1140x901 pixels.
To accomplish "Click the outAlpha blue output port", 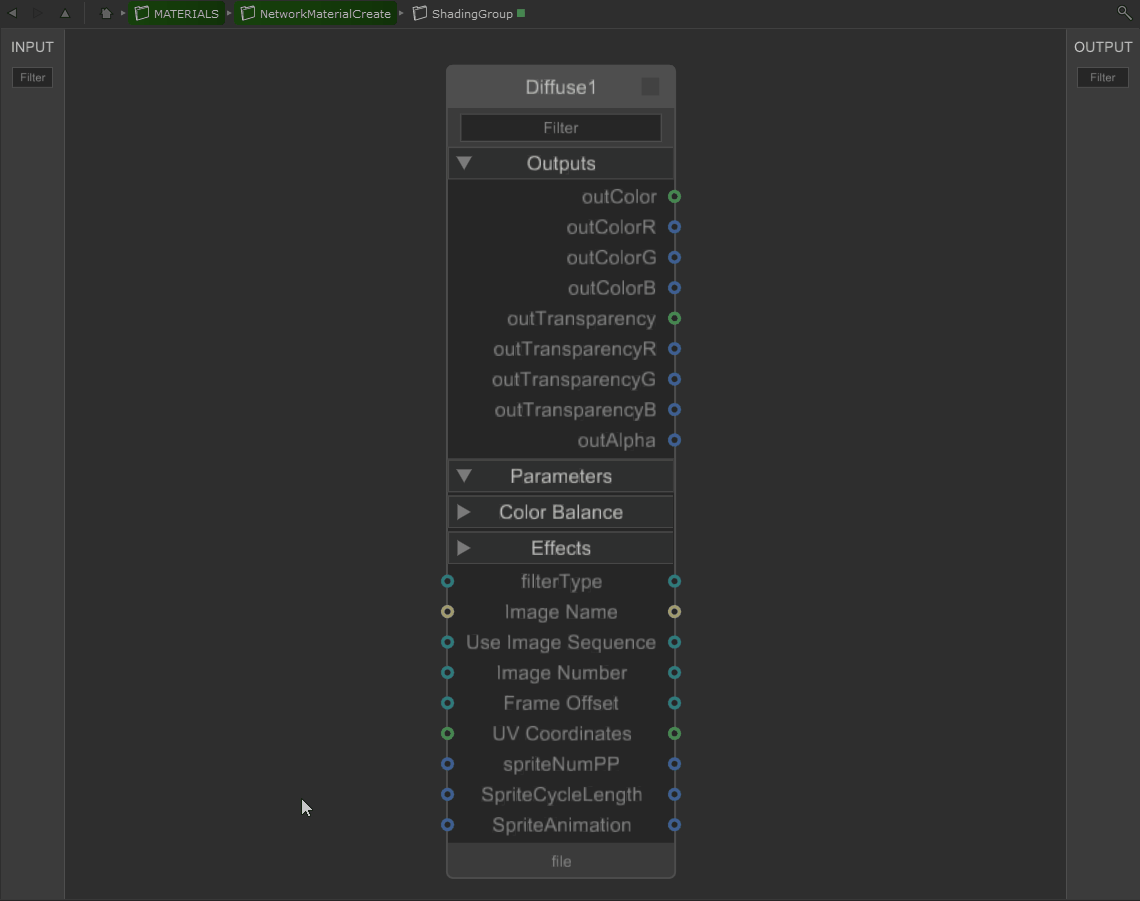I will (675, 440).
